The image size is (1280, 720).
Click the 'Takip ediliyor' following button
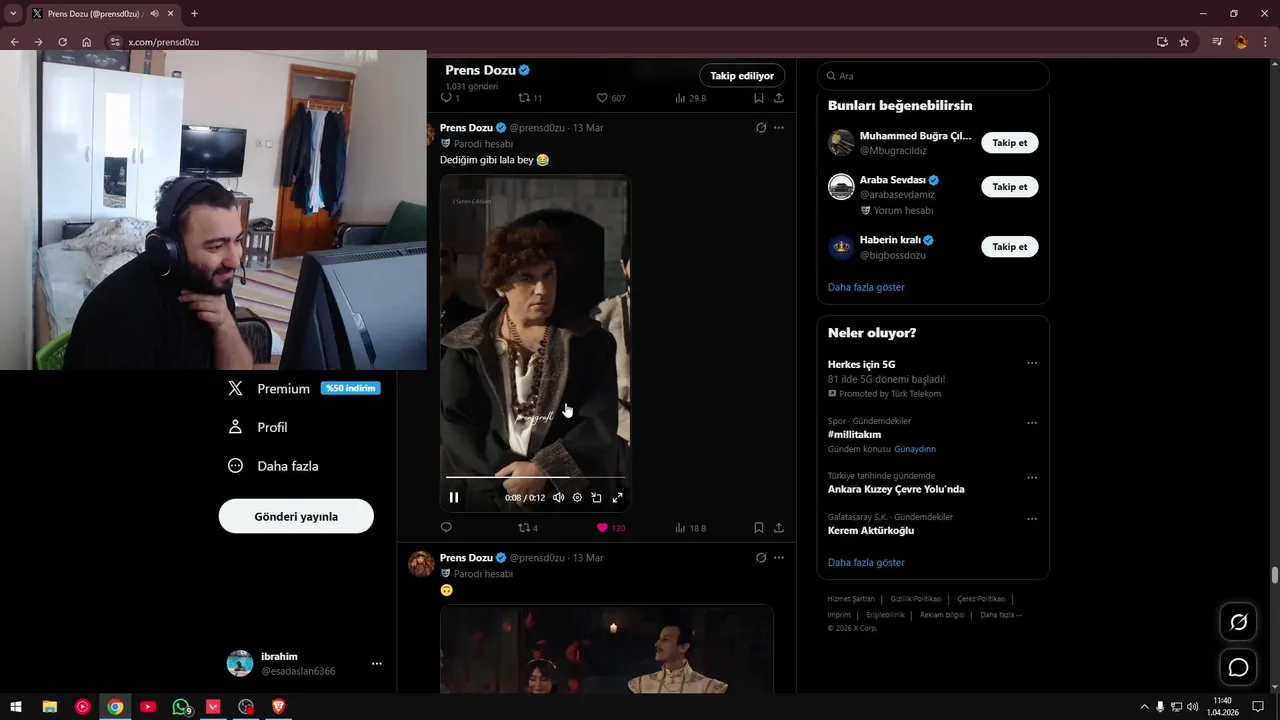(x=742, y=76)
